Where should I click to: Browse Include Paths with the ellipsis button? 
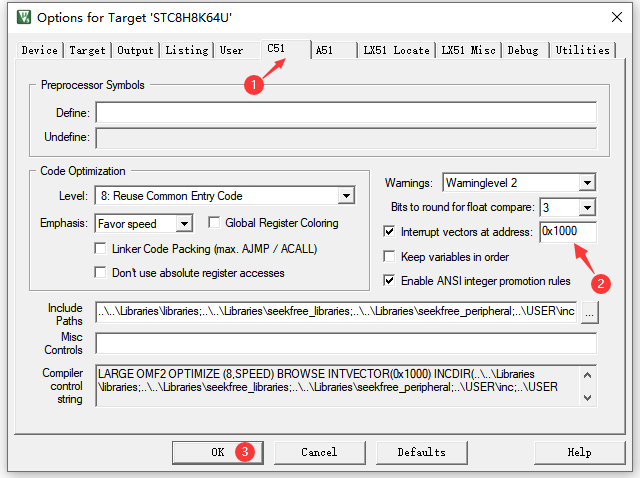coord(590,313)
